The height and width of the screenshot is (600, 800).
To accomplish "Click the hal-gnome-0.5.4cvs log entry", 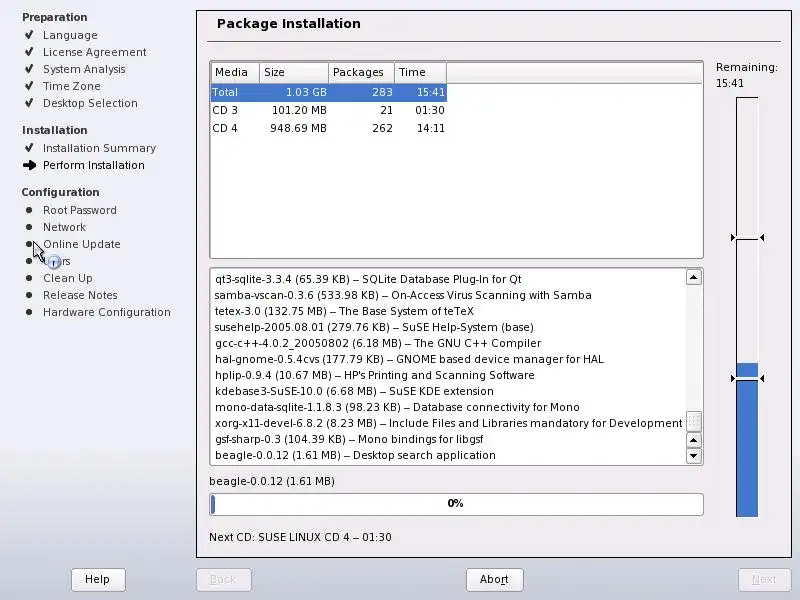I will coord(409,359).
